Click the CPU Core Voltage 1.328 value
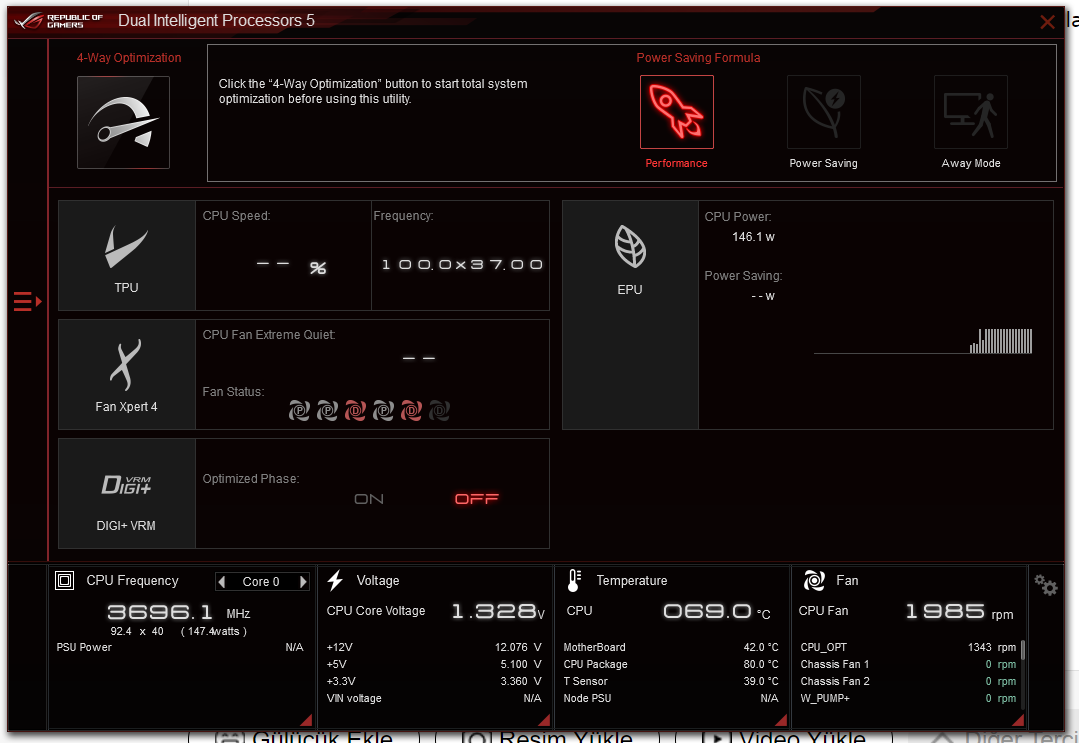1079x743 pixels. click(498, 611)
